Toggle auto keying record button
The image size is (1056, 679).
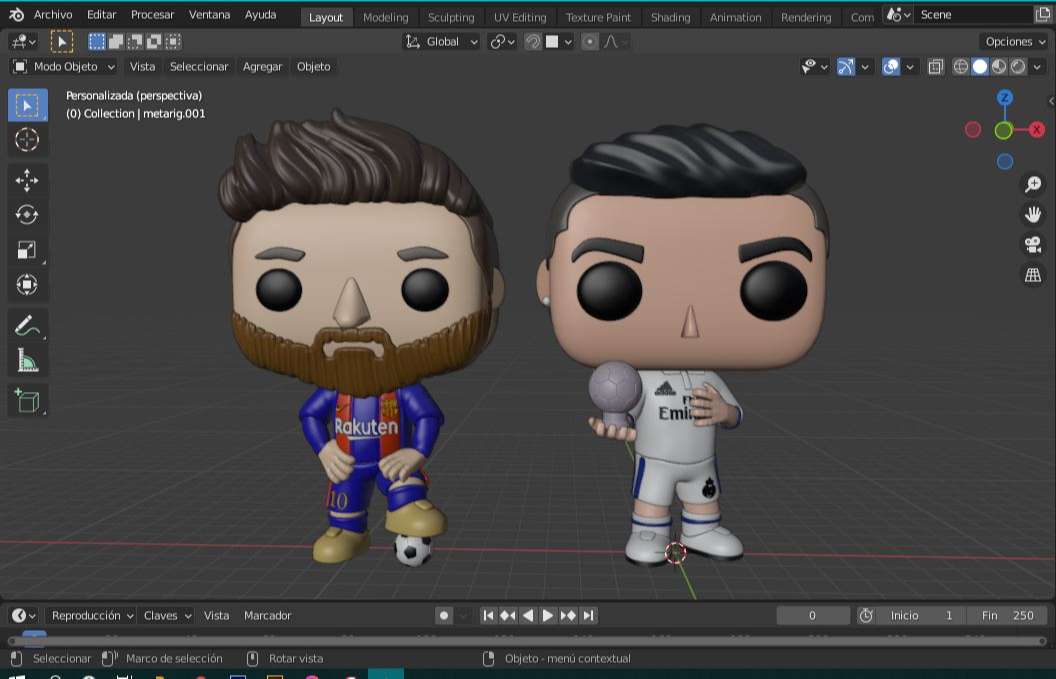point(444,616)
